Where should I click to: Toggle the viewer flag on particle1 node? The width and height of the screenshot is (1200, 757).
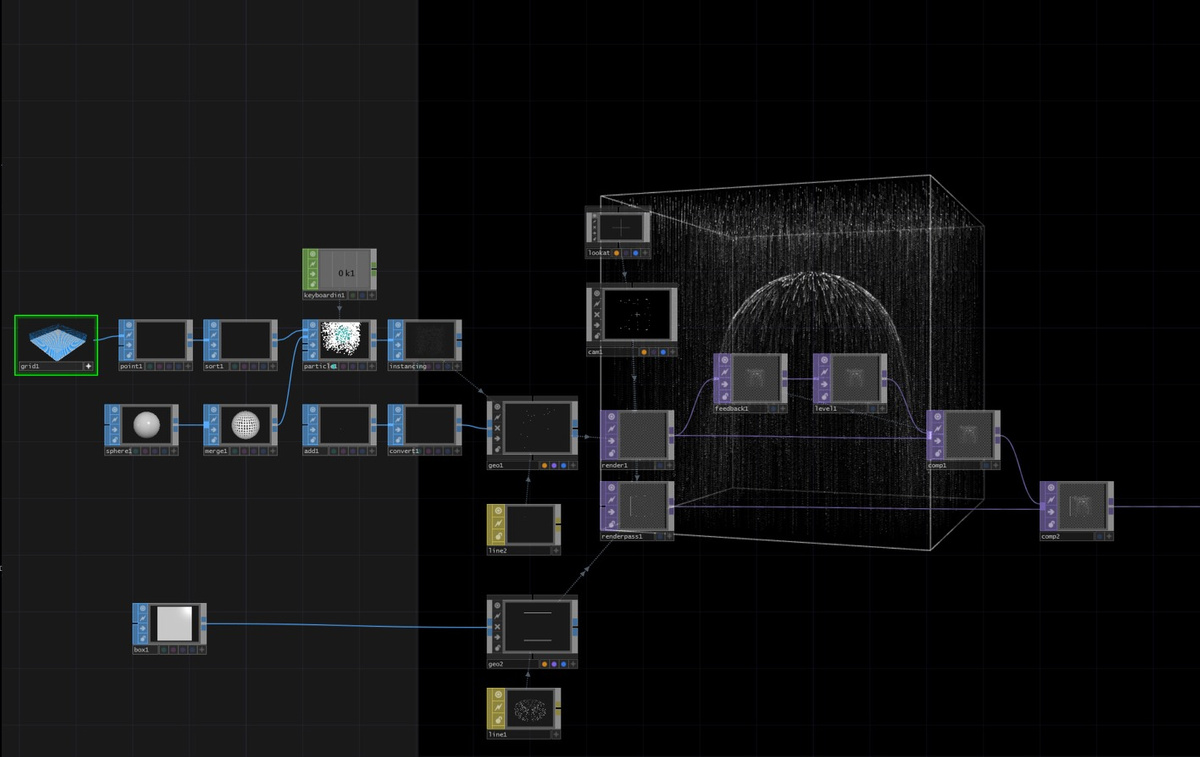tap(312, 324)
